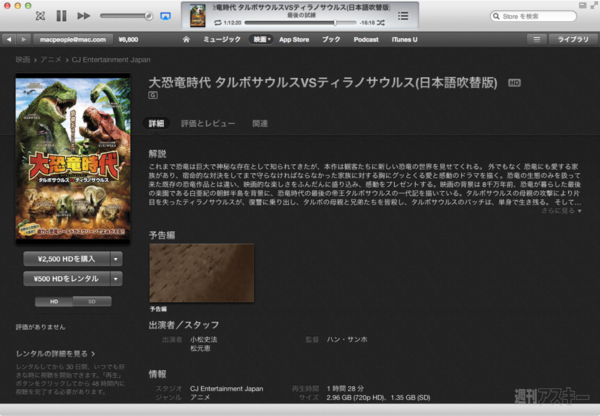The image size is (600, 416).
Task: Click Store search field
Action: (533, 16)
